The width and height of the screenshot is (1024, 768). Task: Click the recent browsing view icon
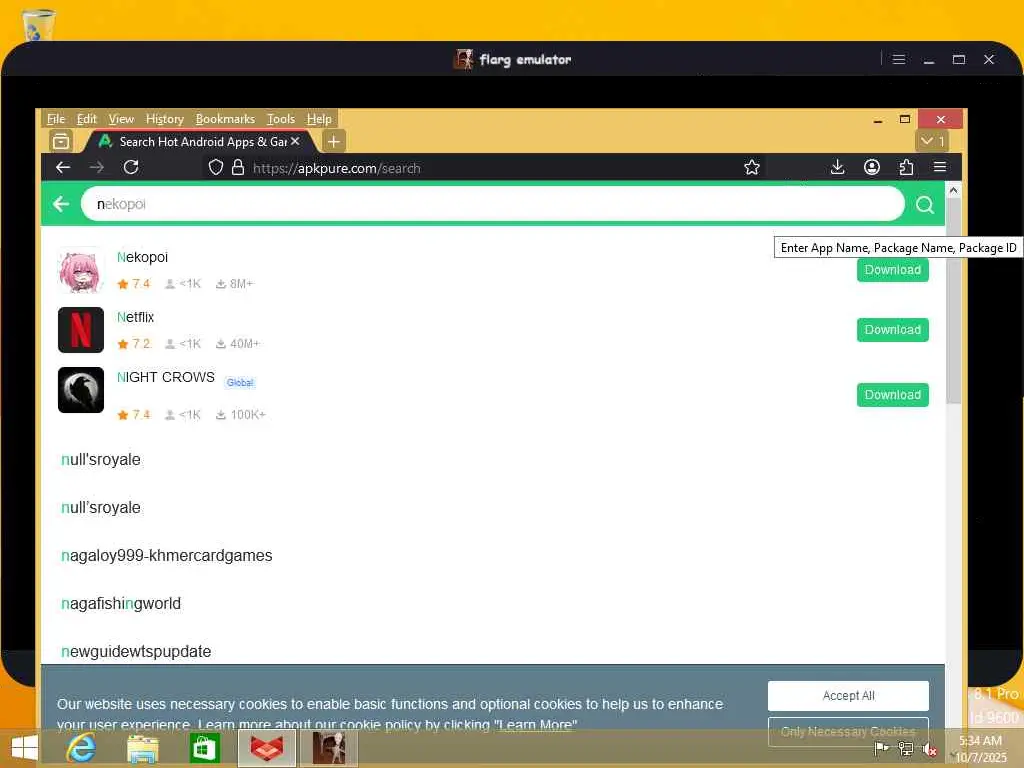[61, 141]
